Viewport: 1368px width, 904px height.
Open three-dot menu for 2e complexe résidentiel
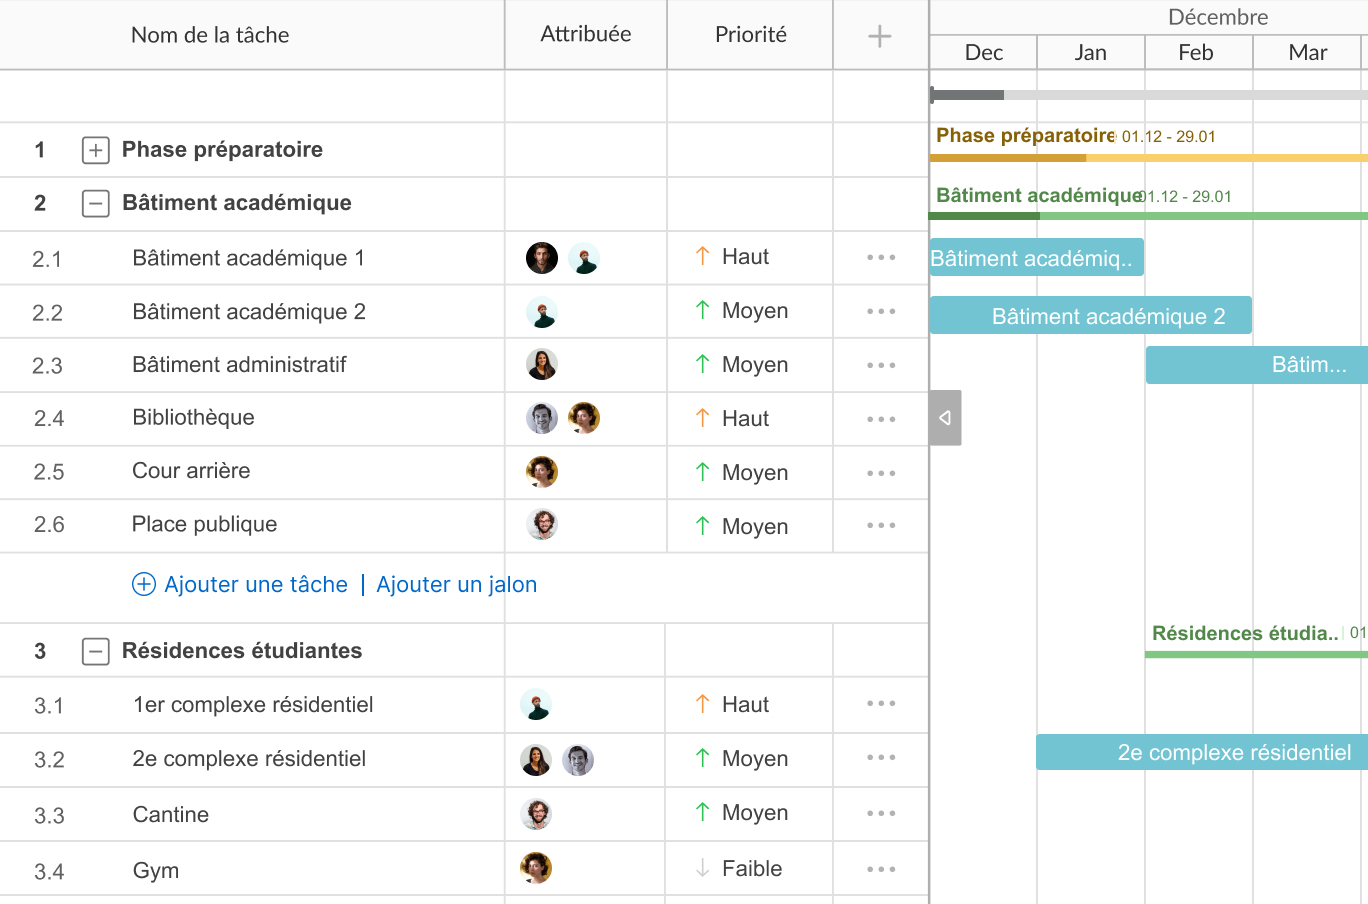(881, 758)
